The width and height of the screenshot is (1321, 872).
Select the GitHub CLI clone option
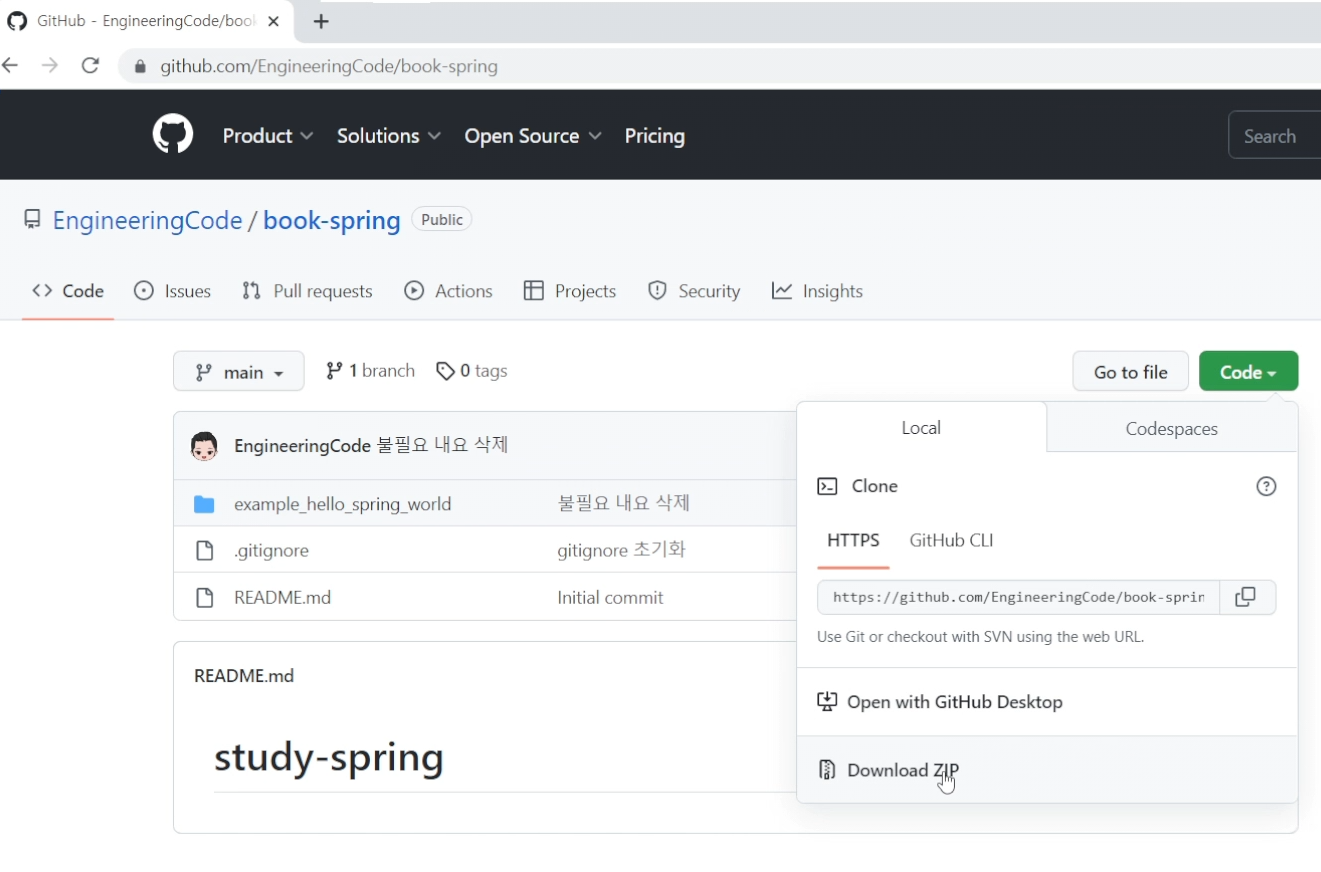951,541
